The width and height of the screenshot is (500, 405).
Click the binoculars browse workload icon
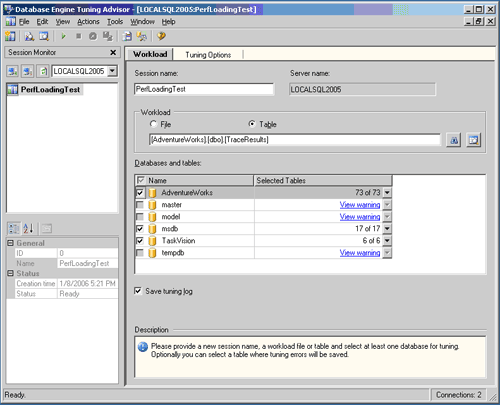coord(454,140)
